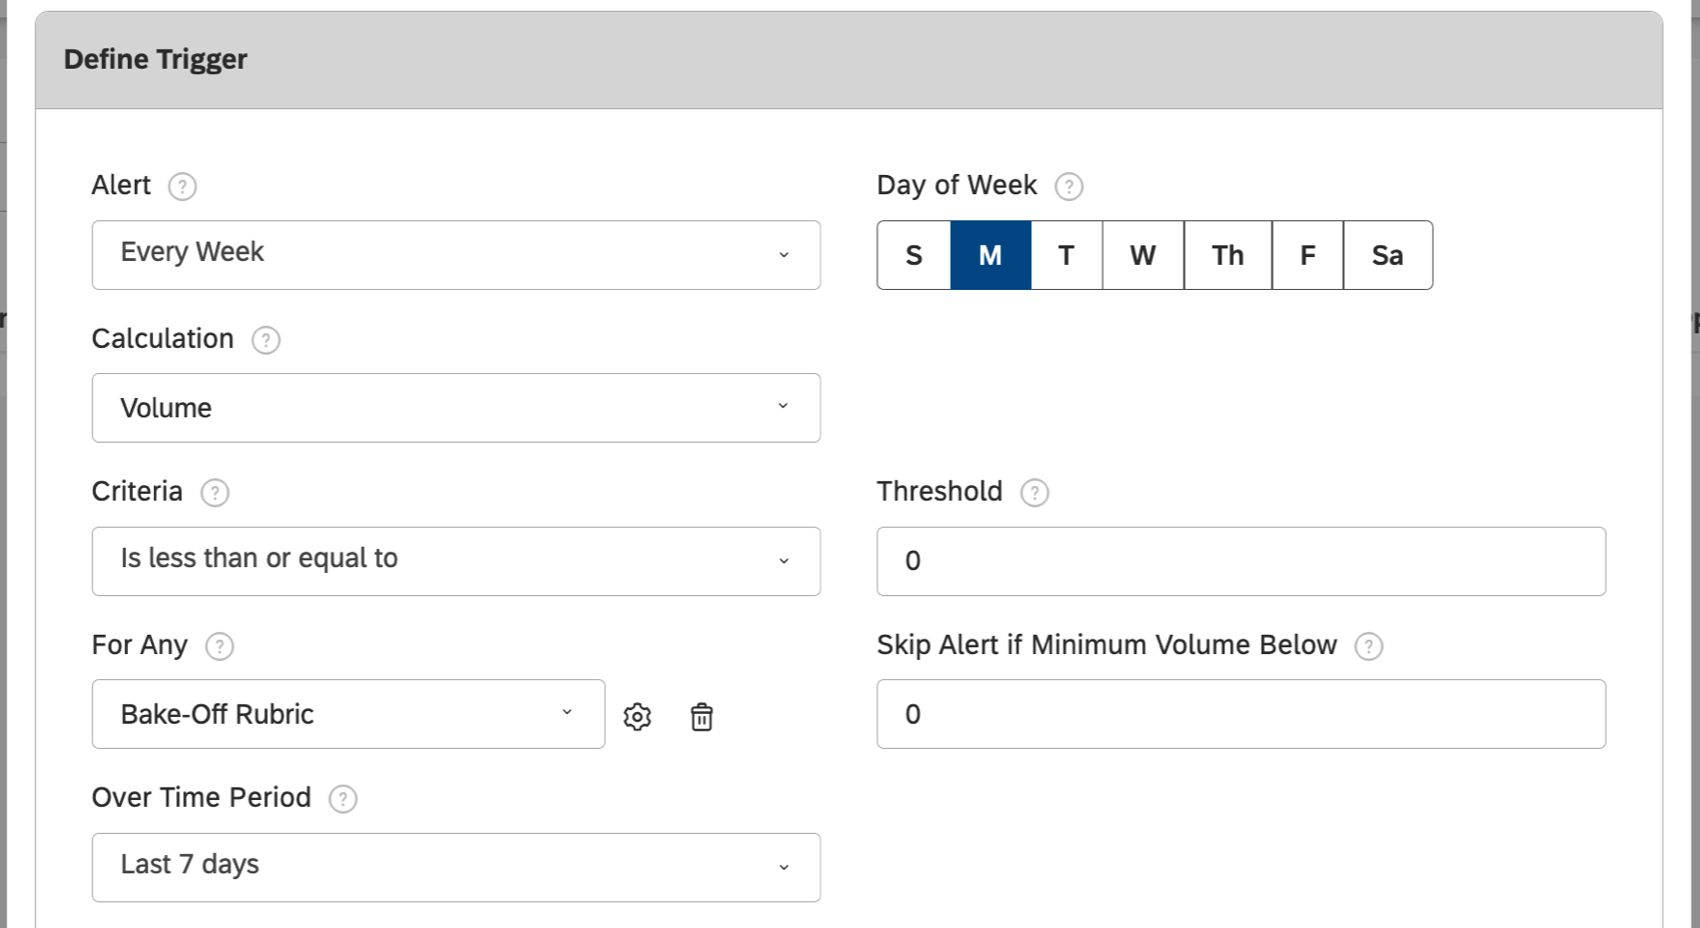
Task: Deselect Monday in Day of Week
Action: coord(990,255)
